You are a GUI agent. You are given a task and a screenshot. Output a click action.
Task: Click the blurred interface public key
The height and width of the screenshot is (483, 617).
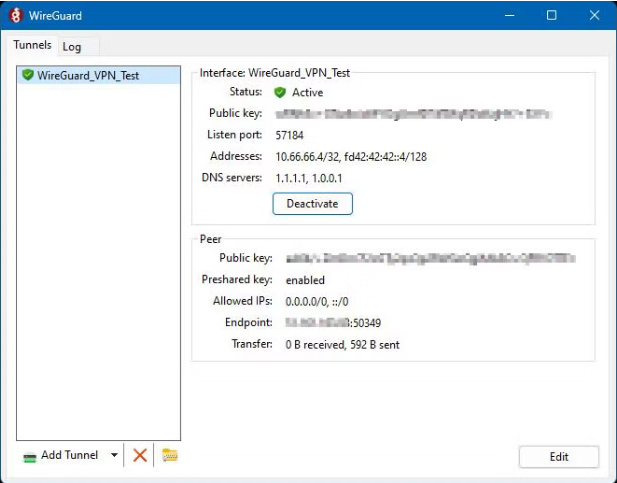coord(413,114)
